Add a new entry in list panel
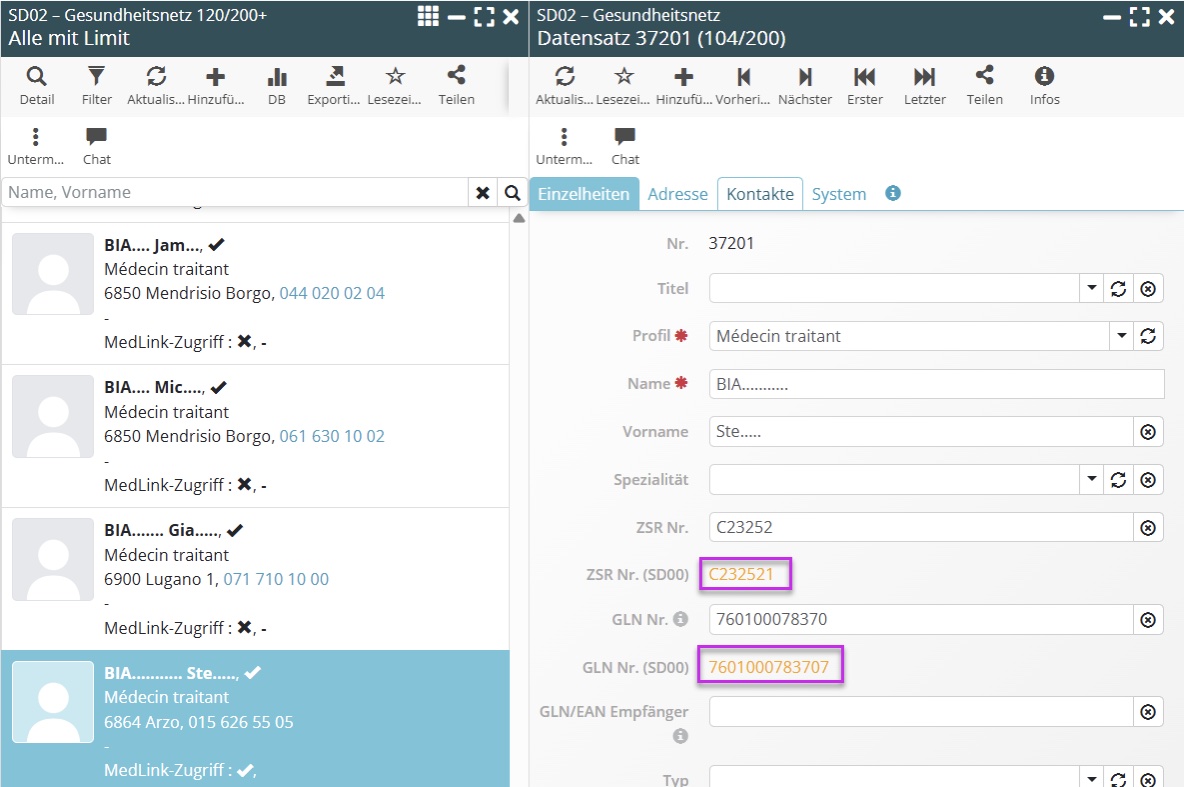 pyautogui.click(x=215, y=86)
